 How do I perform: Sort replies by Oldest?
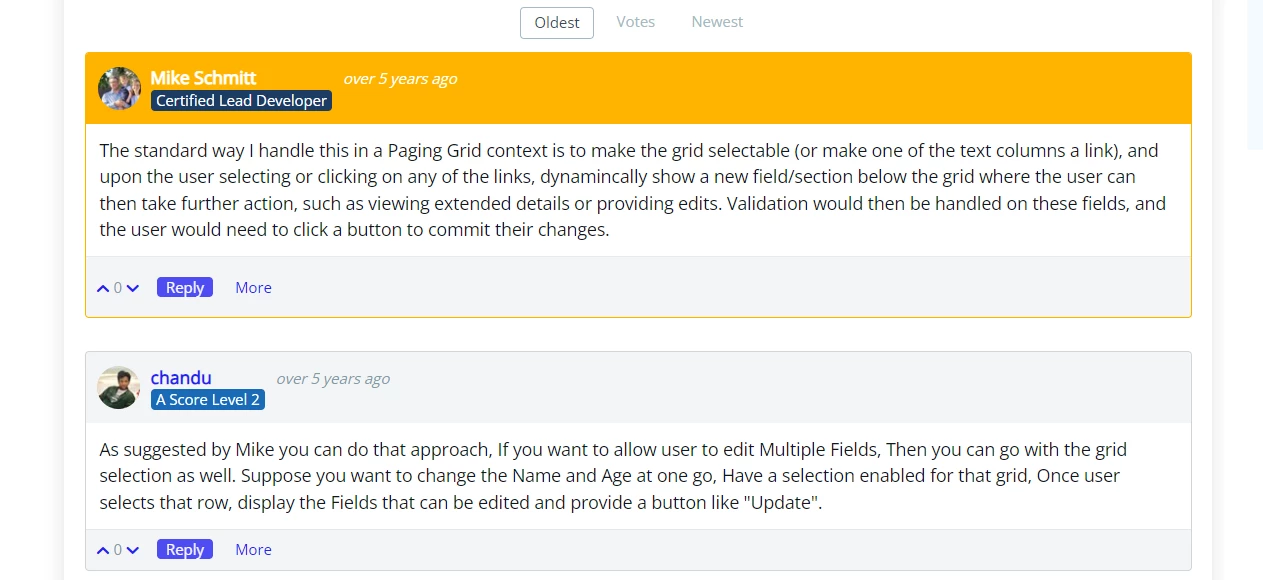point(557,22)
